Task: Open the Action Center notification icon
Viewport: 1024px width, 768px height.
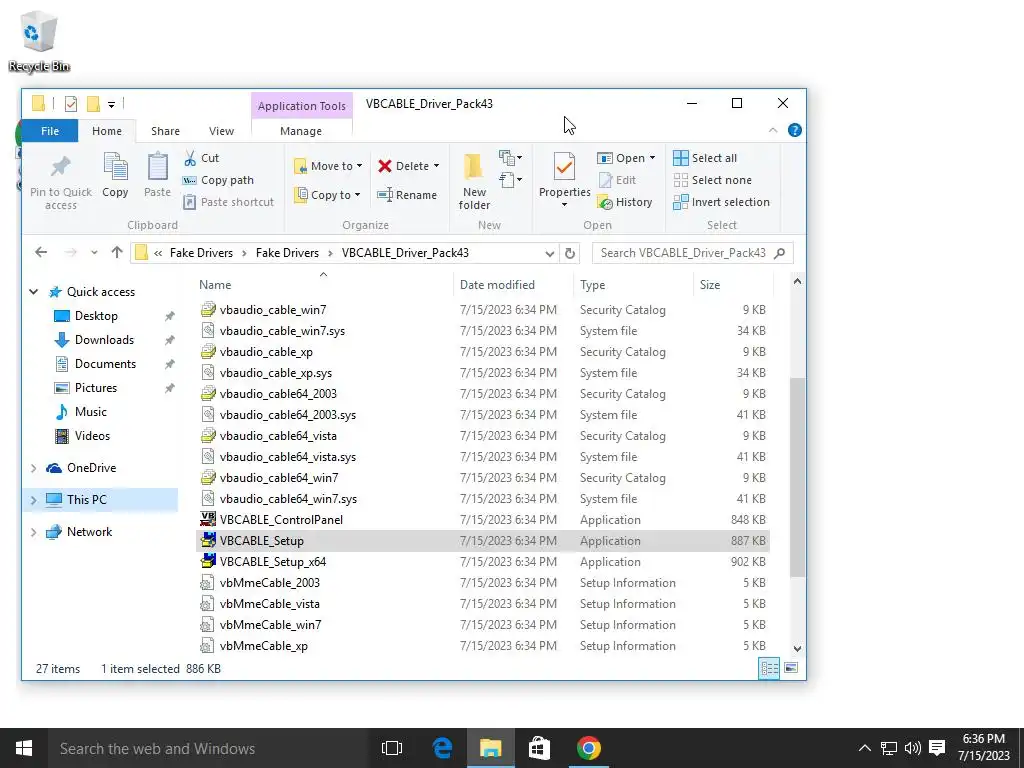Action: [x=937, y=748]
